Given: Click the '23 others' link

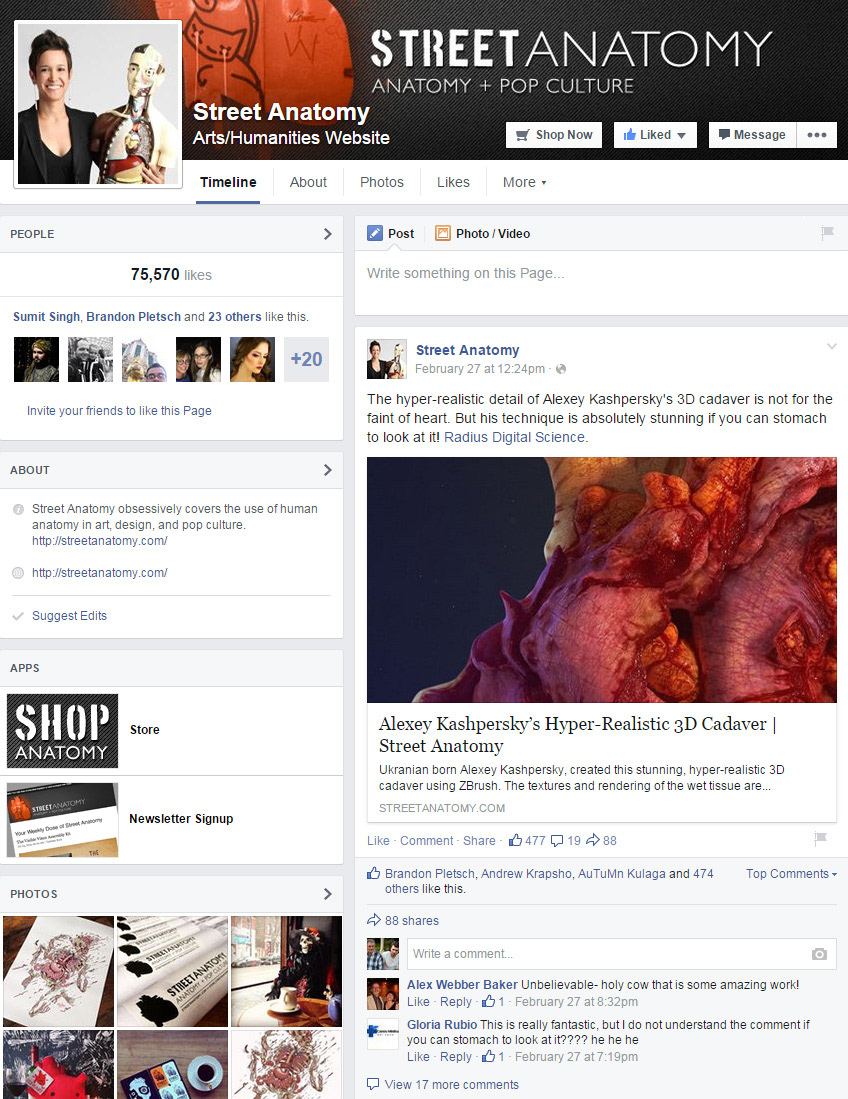Looking at the screenshot, I should [235, 317].
